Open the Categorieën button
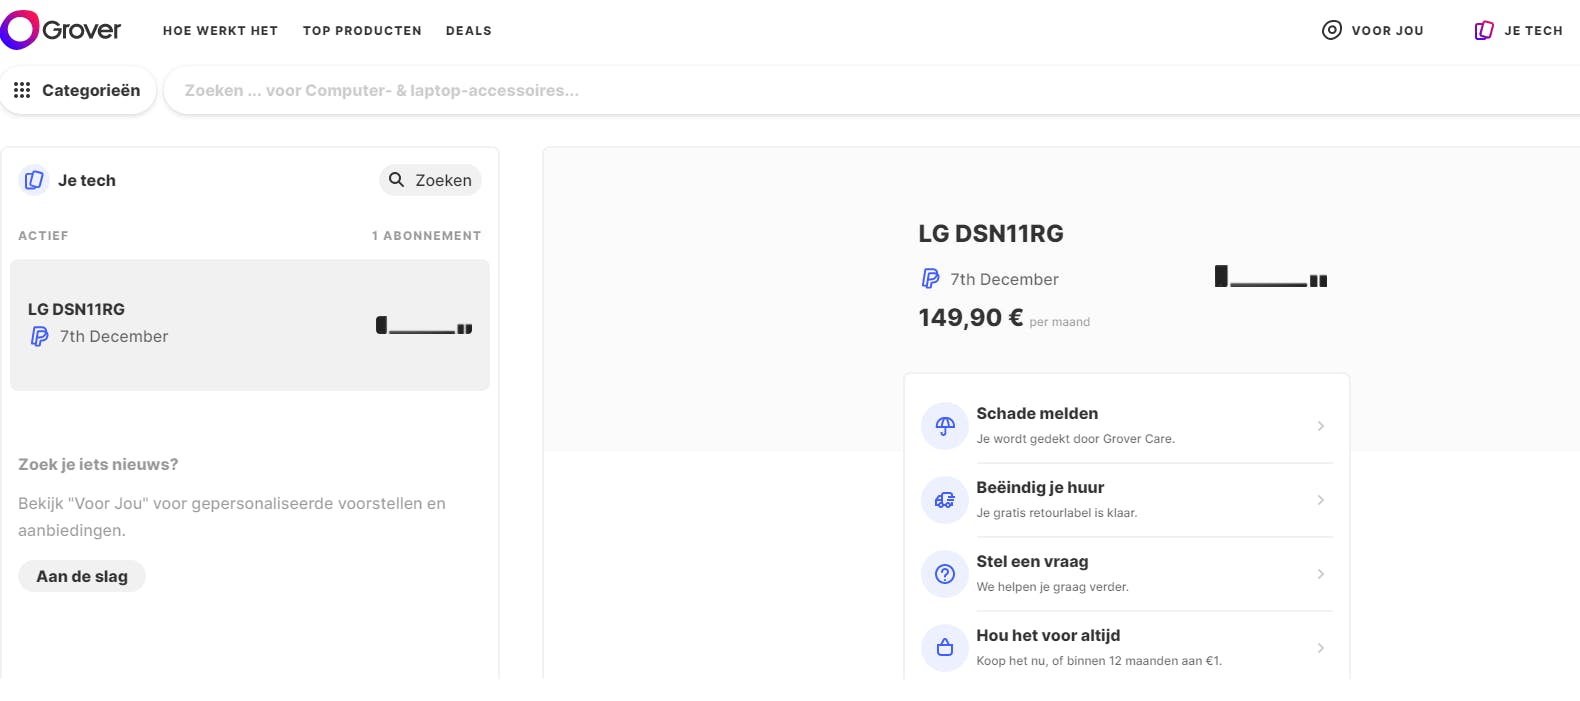Image resolution: width=1580 pixels, height=701 pixels. pyautogui.click(x=78, y=90)
